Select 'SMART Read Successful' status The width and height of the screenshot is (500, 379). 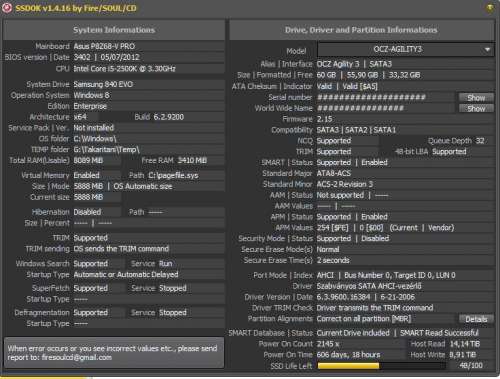pyautogui.click(x=439, y=333)
